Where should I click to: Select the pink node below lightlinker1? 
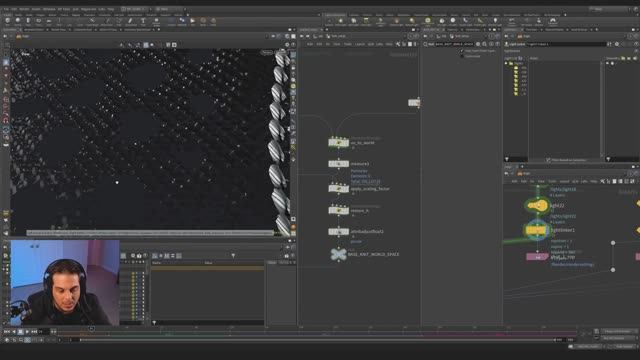tap(537, 257)
